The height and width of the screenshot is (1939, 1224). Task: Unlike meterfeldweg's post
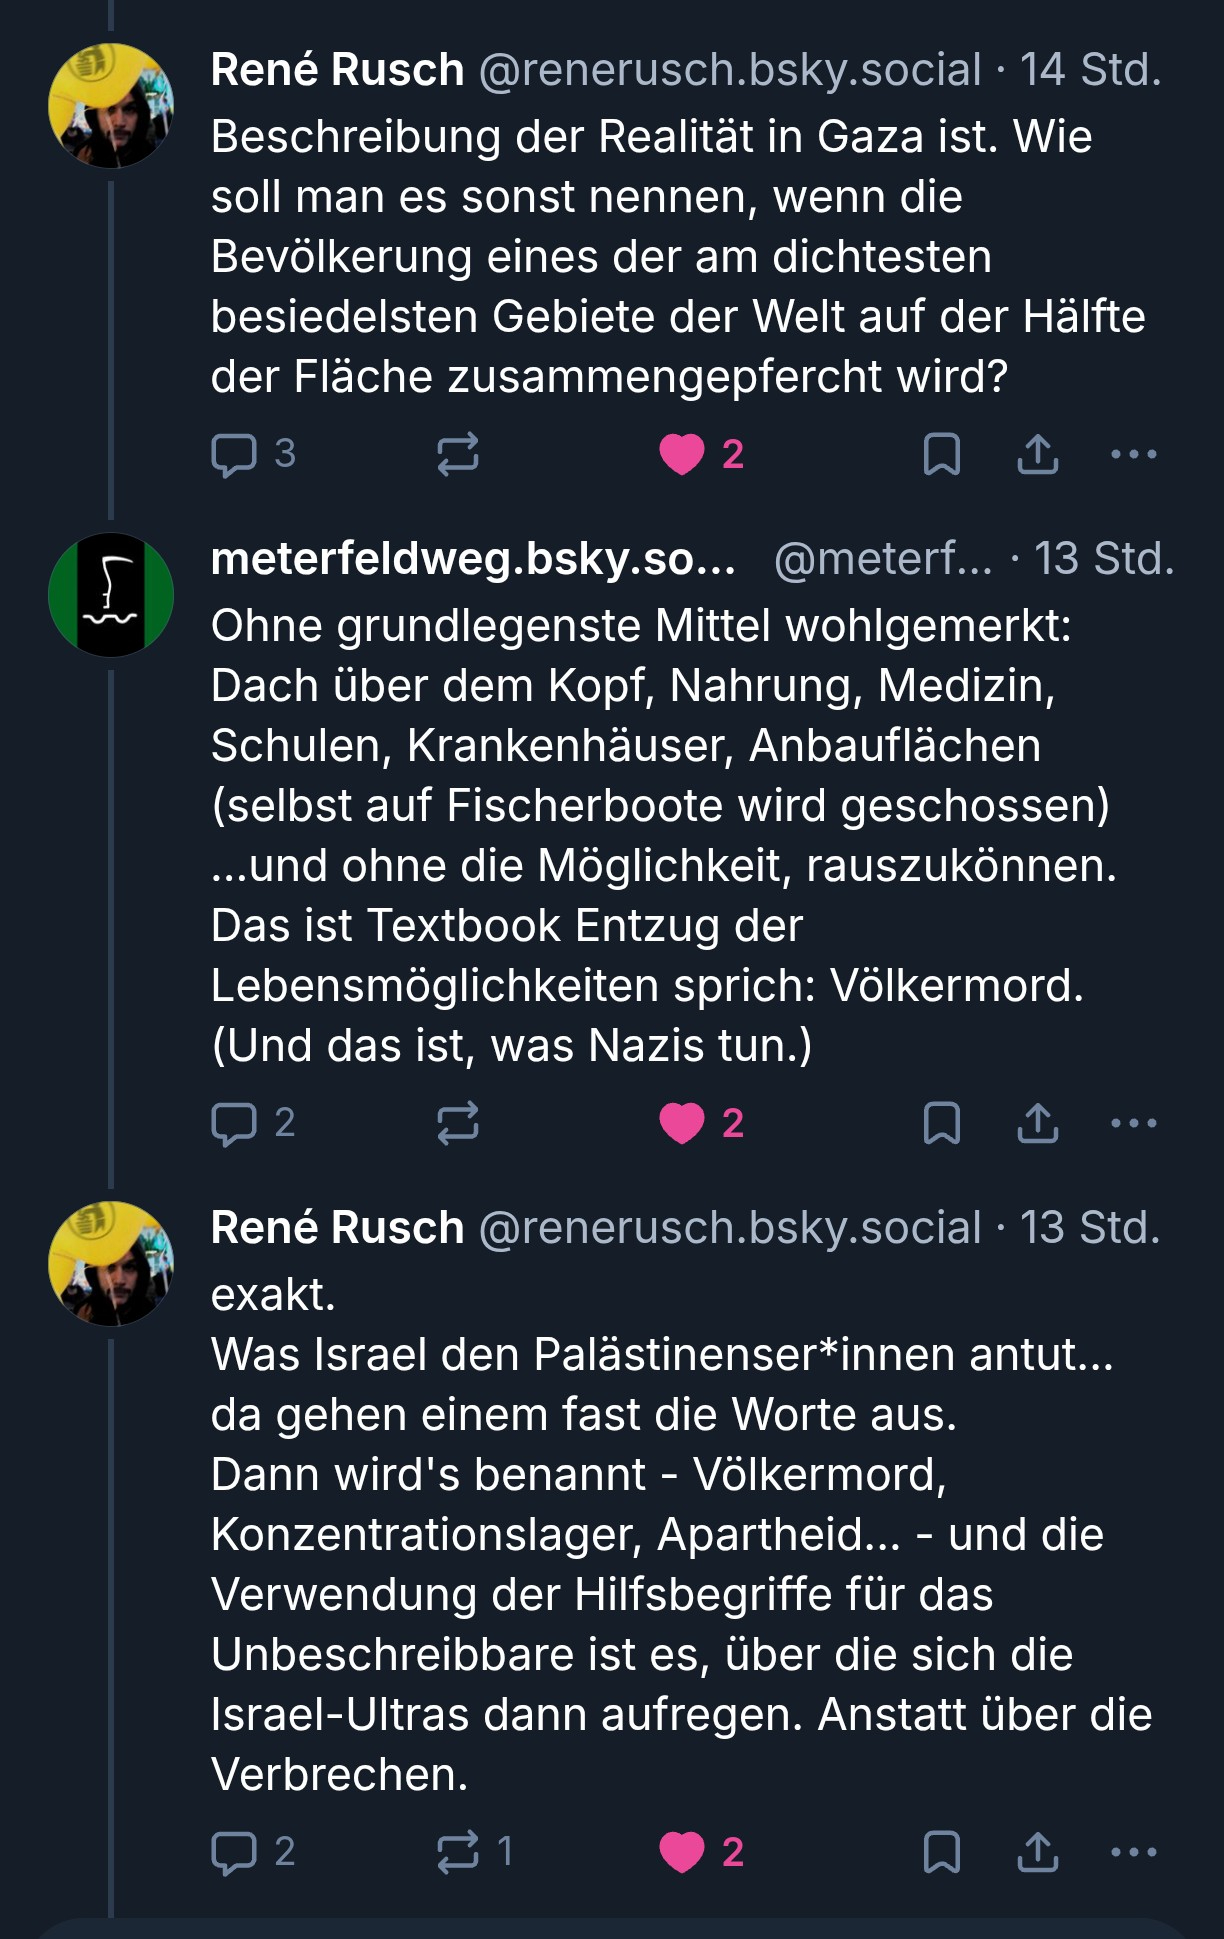(x=683, y=1124)
